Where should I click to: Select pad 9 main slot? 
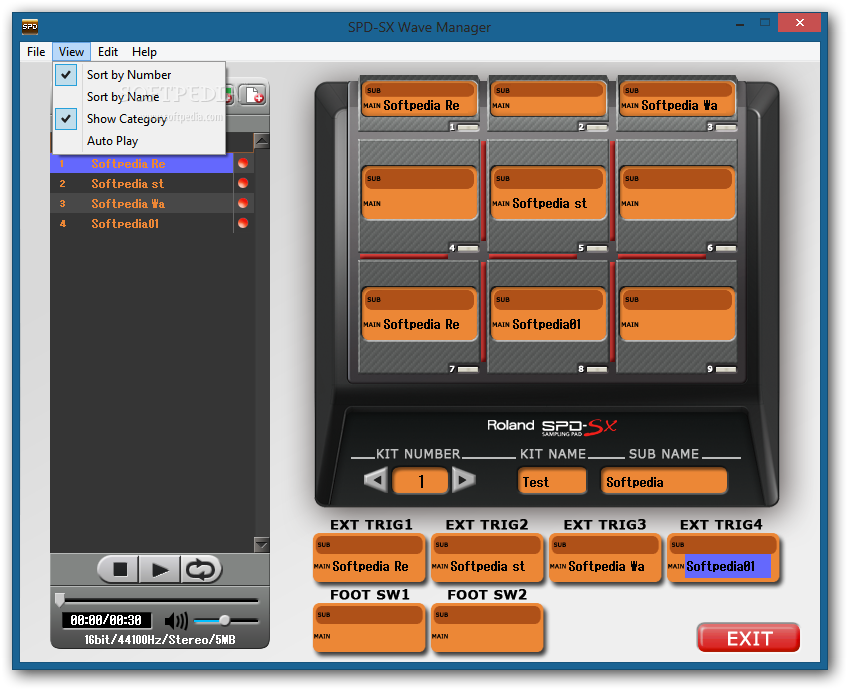tap(677, 325)
